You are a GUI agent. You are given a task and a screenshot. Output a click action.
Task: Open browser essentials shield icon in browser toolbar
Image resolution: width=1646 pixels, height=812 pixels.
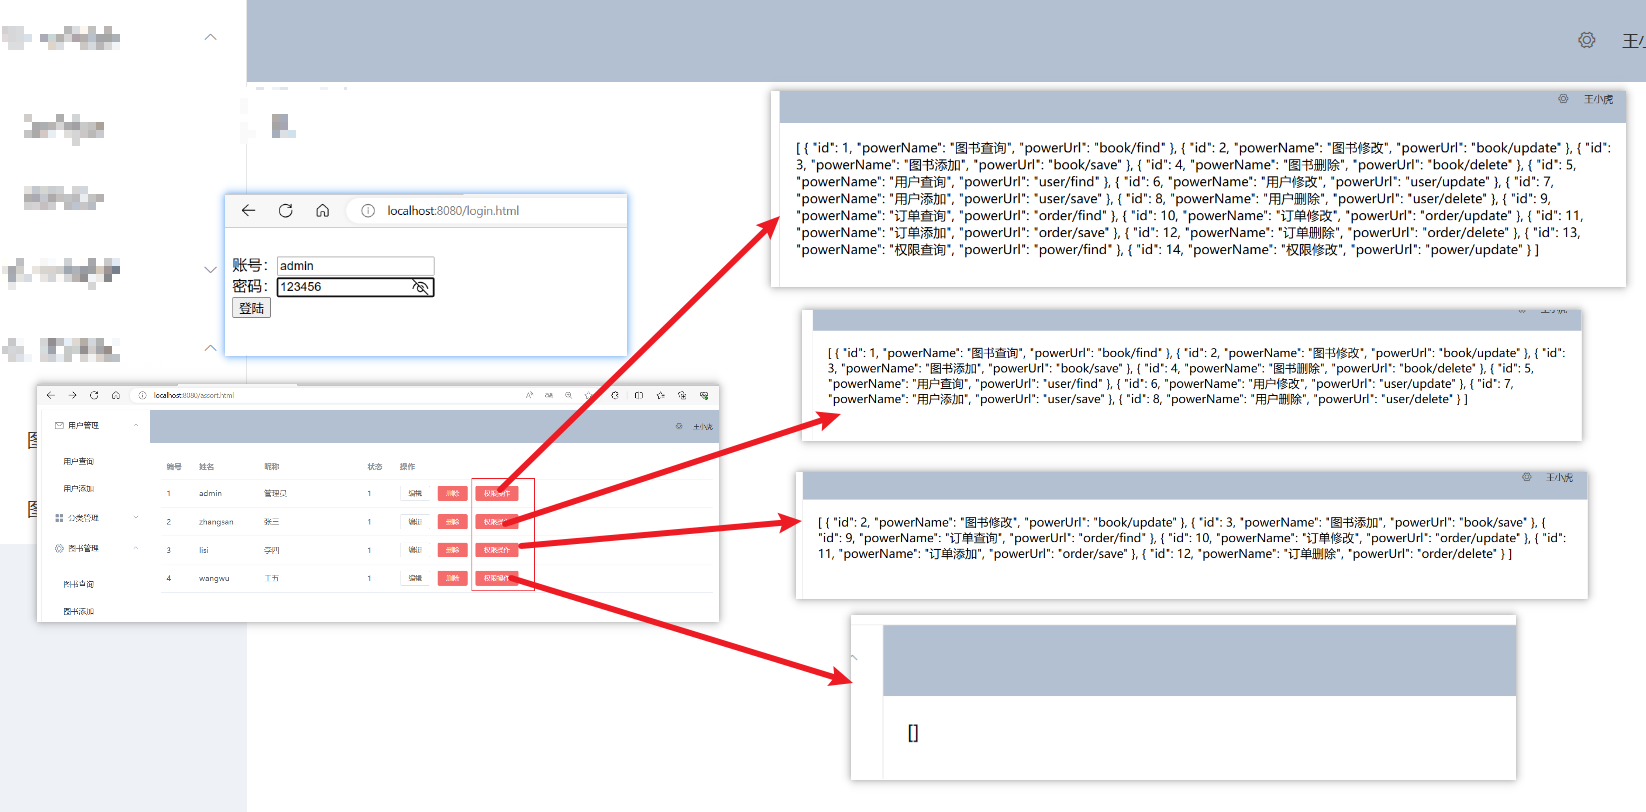(x=704, y=395)
